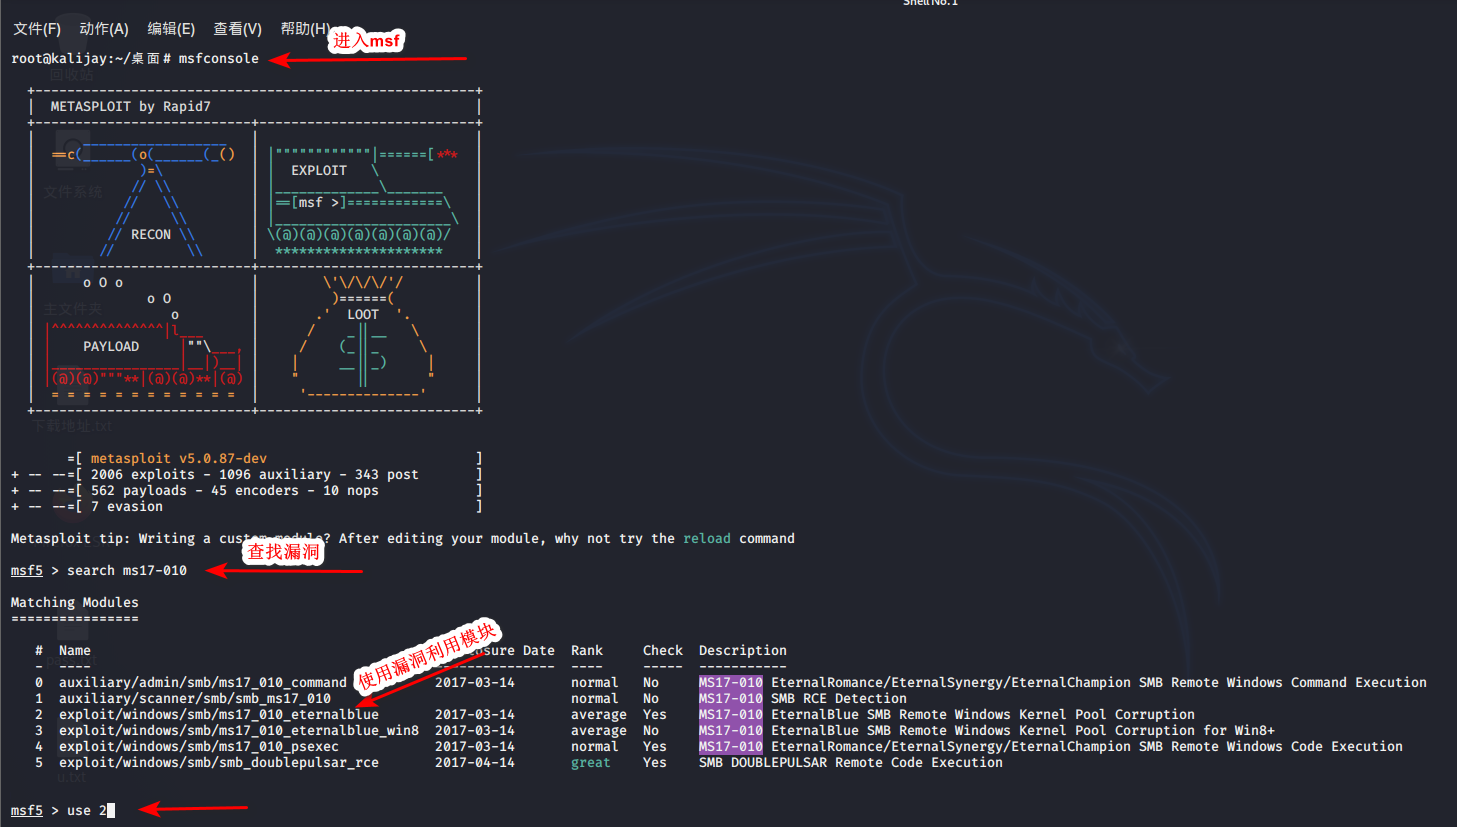Click the red 进入msf annotation label
This screenshot has width=1457, height=827.
point(366,40)
